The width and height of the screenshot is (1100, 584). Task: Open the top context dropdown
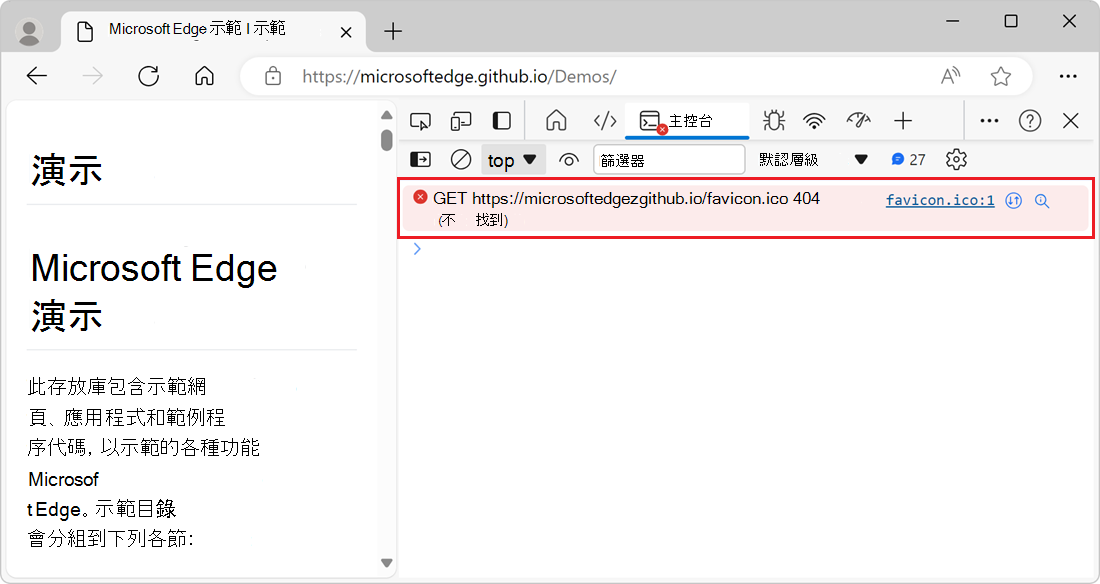[513, 160]
